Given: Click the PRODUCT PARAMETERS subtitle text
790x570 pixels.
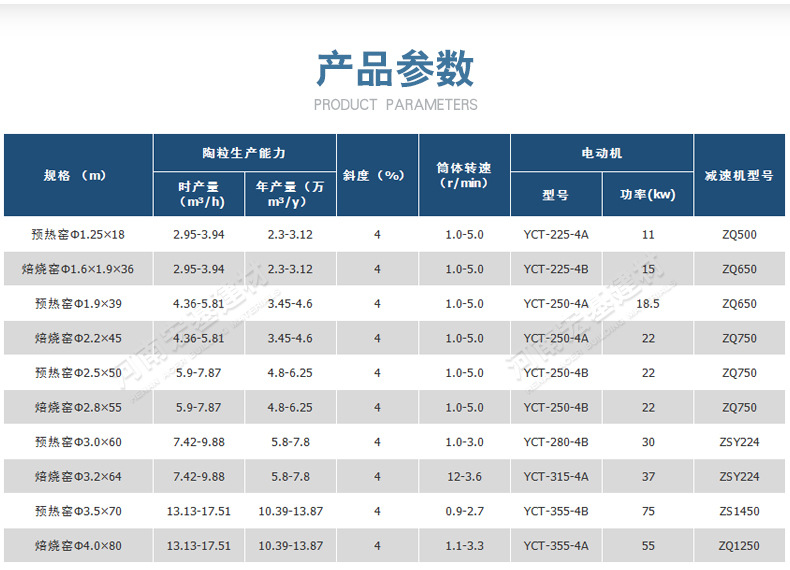Looking at the screenshot, I should point(395,105).
